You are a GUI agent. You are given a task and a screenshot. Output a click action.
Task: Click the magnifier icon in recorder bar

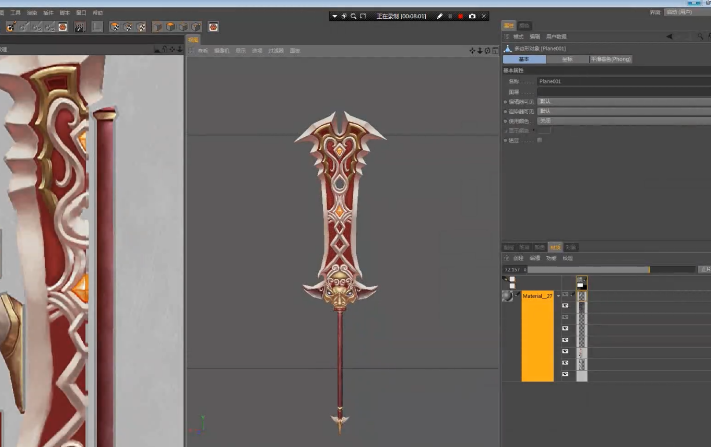click(353, 16)
